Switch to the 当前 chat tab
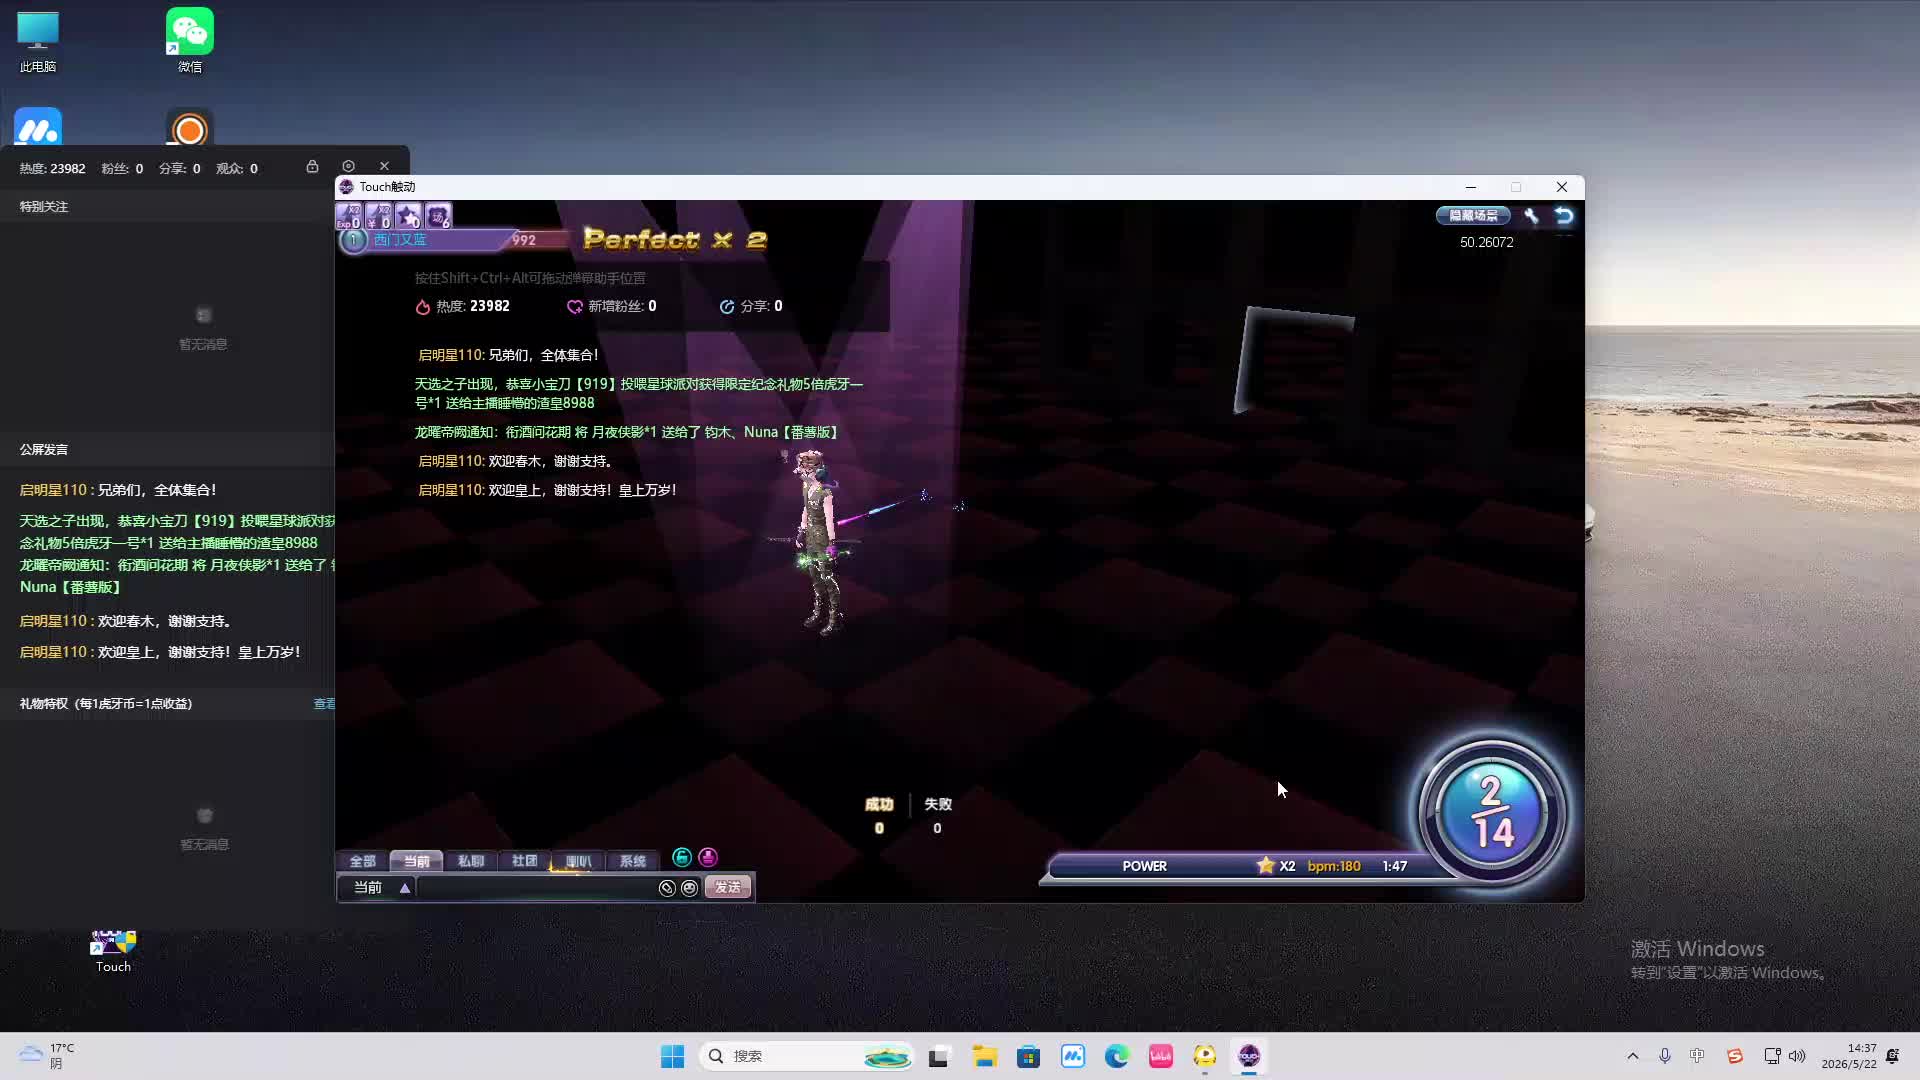The width and height of the screenshot is (1920, 1080). coord(417,861)
